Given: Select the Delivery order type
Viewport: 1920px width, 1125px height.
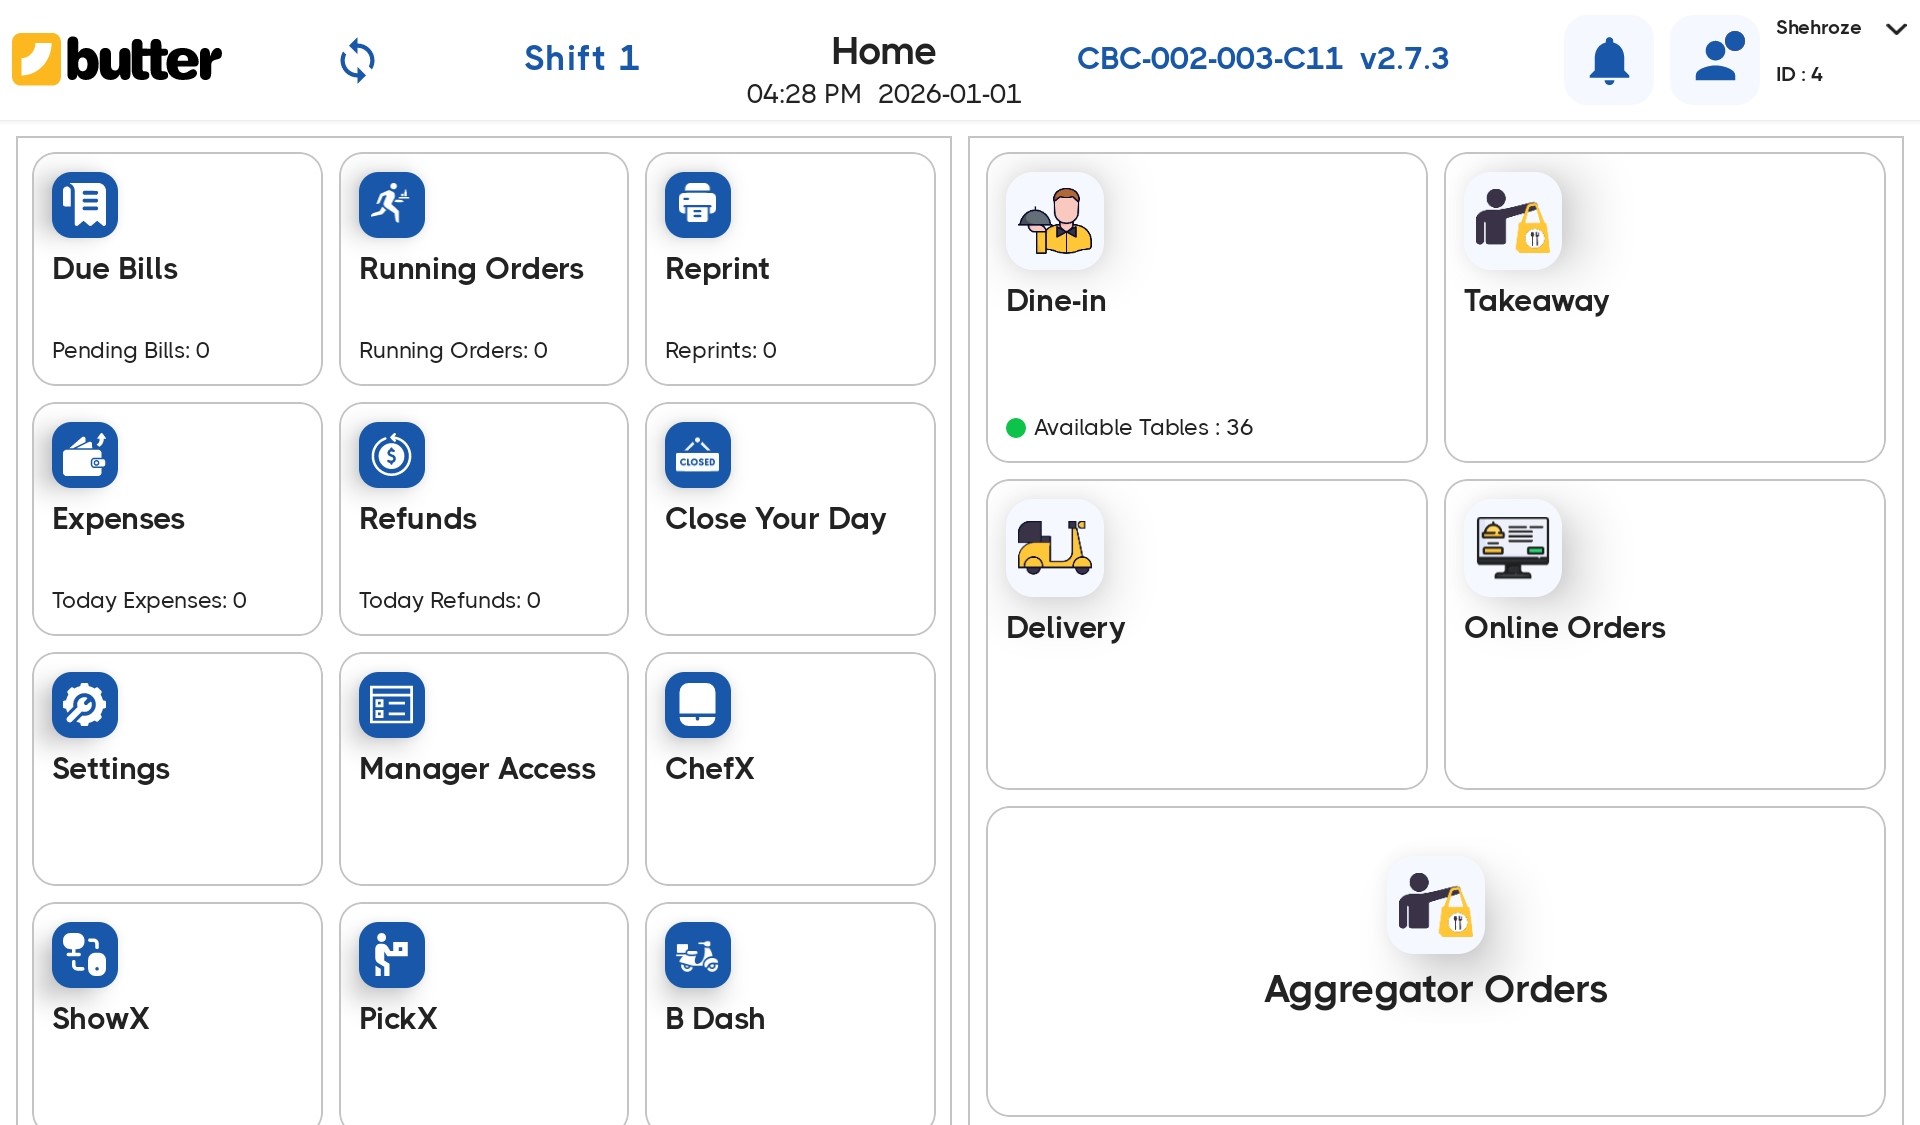Looking at the screenshot, I should click(x=1206, y=634).
